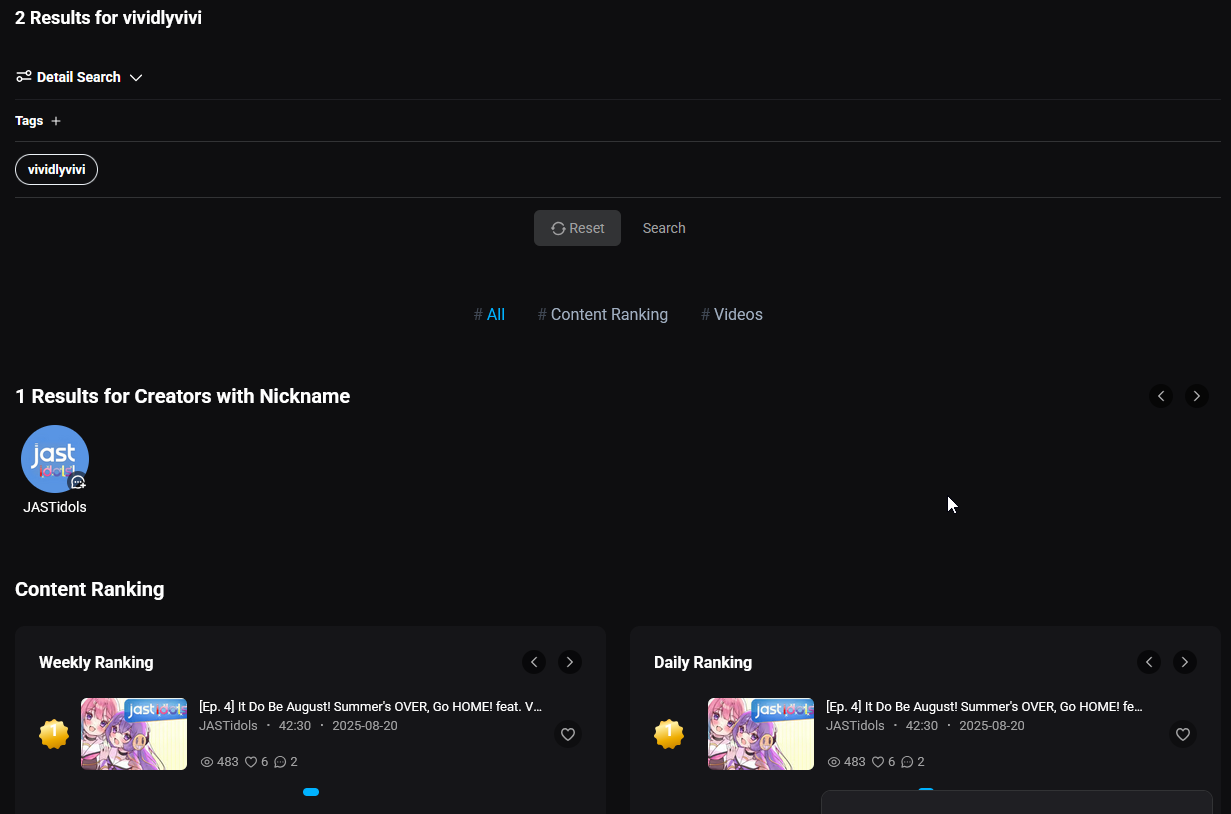Click the gold rank 1 medal in Daily Ranking
The image size is (1231, 814).
pyautogui.click(x=669, y=734)
